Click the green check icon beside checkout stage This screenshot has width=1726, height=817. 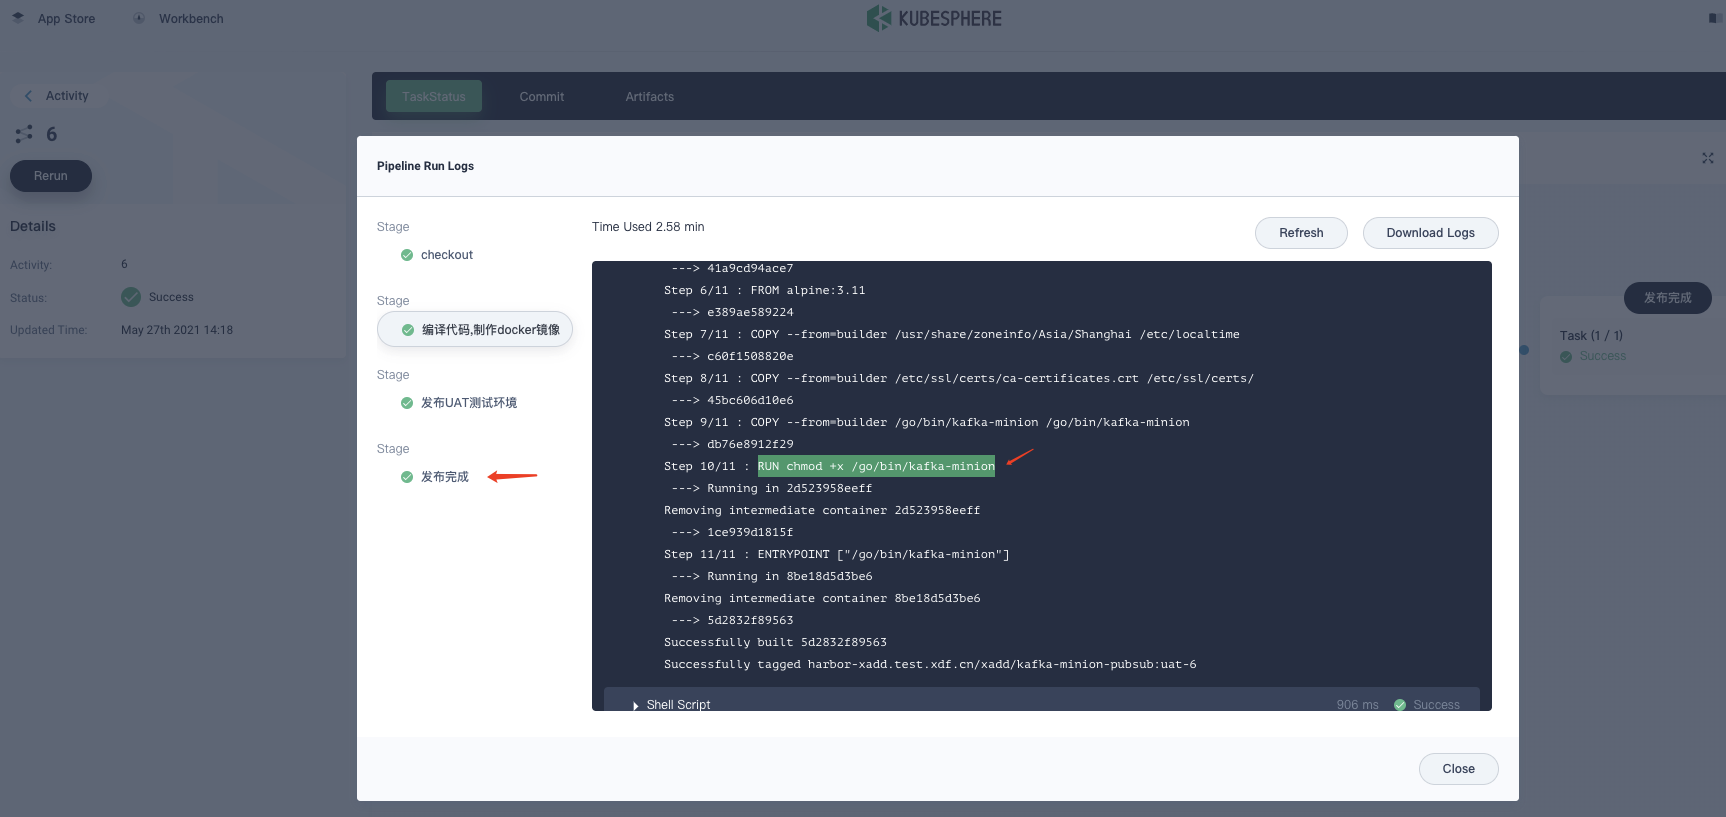[x=407, y=255]
